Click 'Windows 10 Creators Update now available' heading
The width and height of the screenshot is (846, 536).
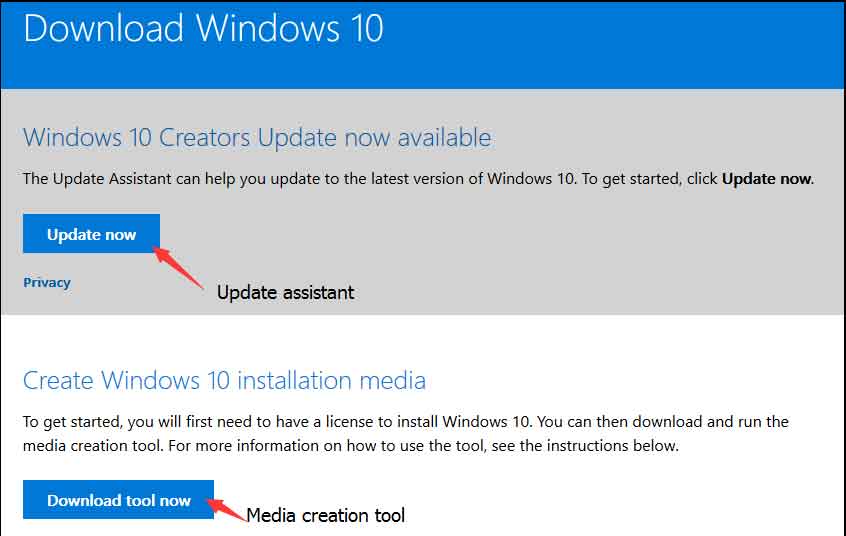tap(257, 137)
